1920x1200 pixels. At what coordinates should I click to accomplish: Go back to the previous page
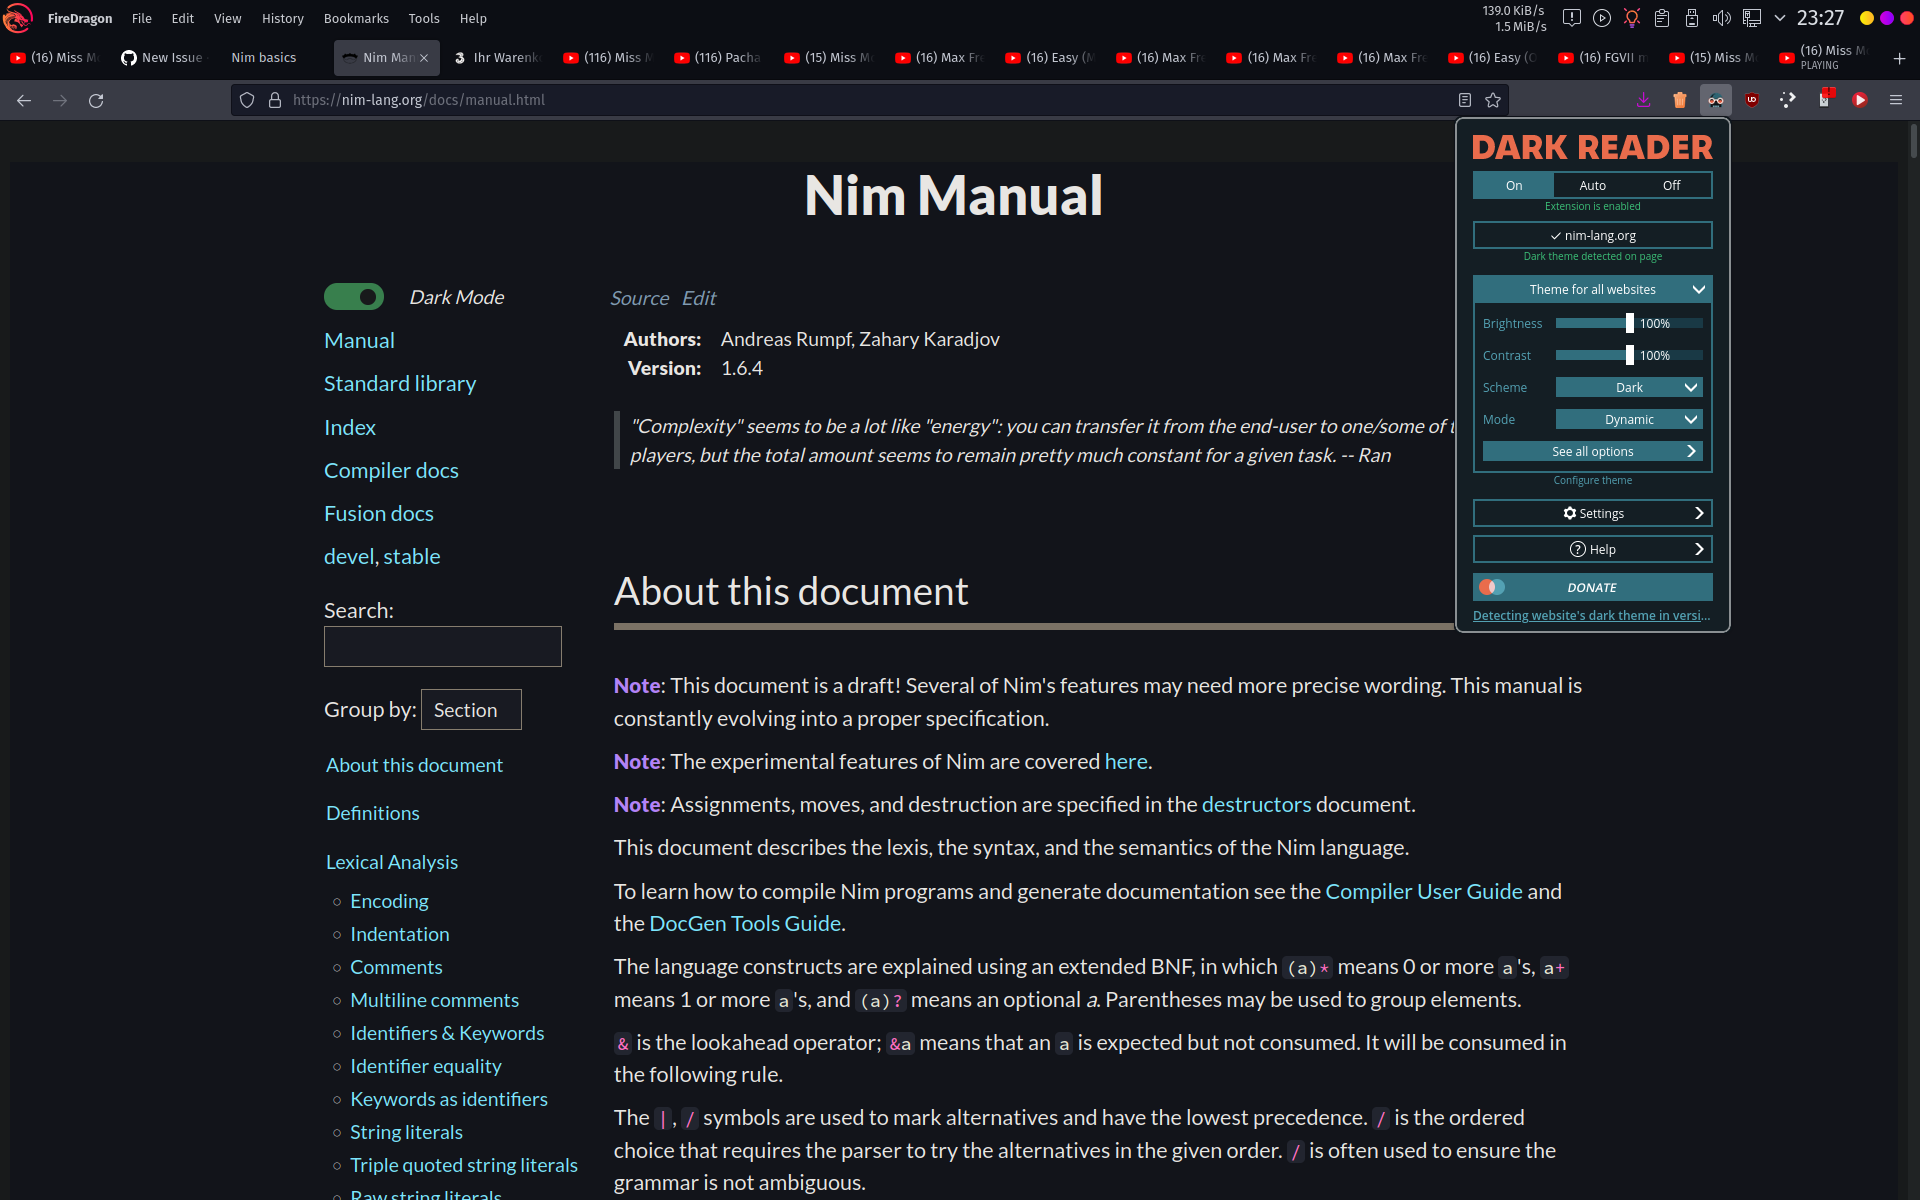pyautogui.click(x=24, y=100)
